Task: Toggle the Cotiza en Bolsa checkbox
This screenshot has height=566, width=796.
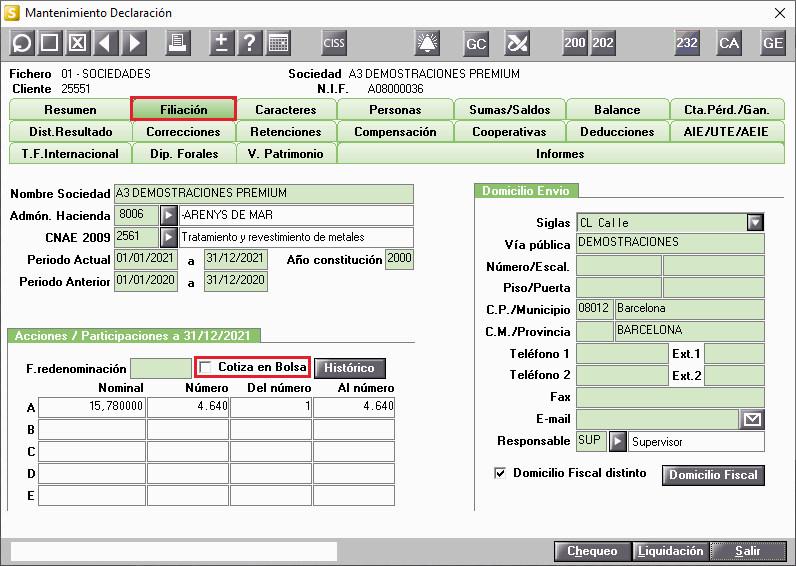Action: coord(206,367)
